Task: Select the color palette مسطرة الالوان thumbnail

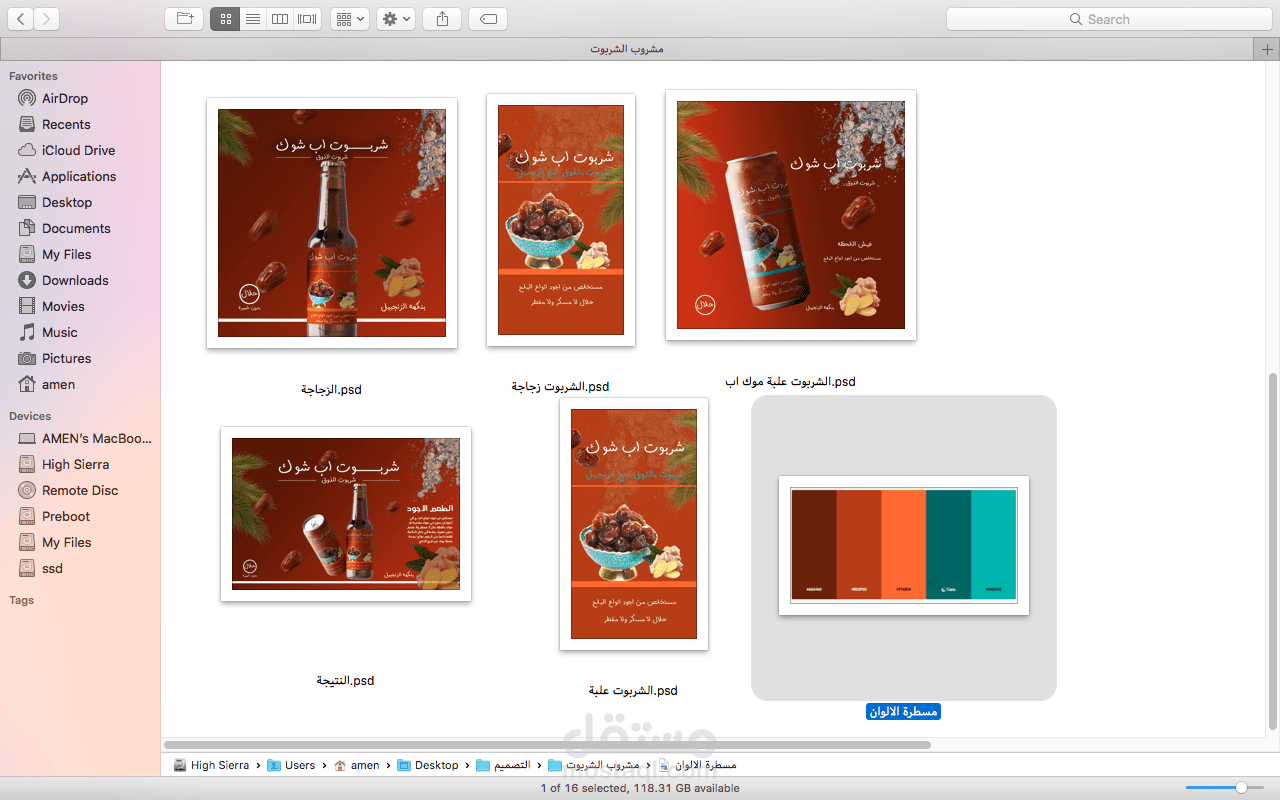Action: point(904,545)
